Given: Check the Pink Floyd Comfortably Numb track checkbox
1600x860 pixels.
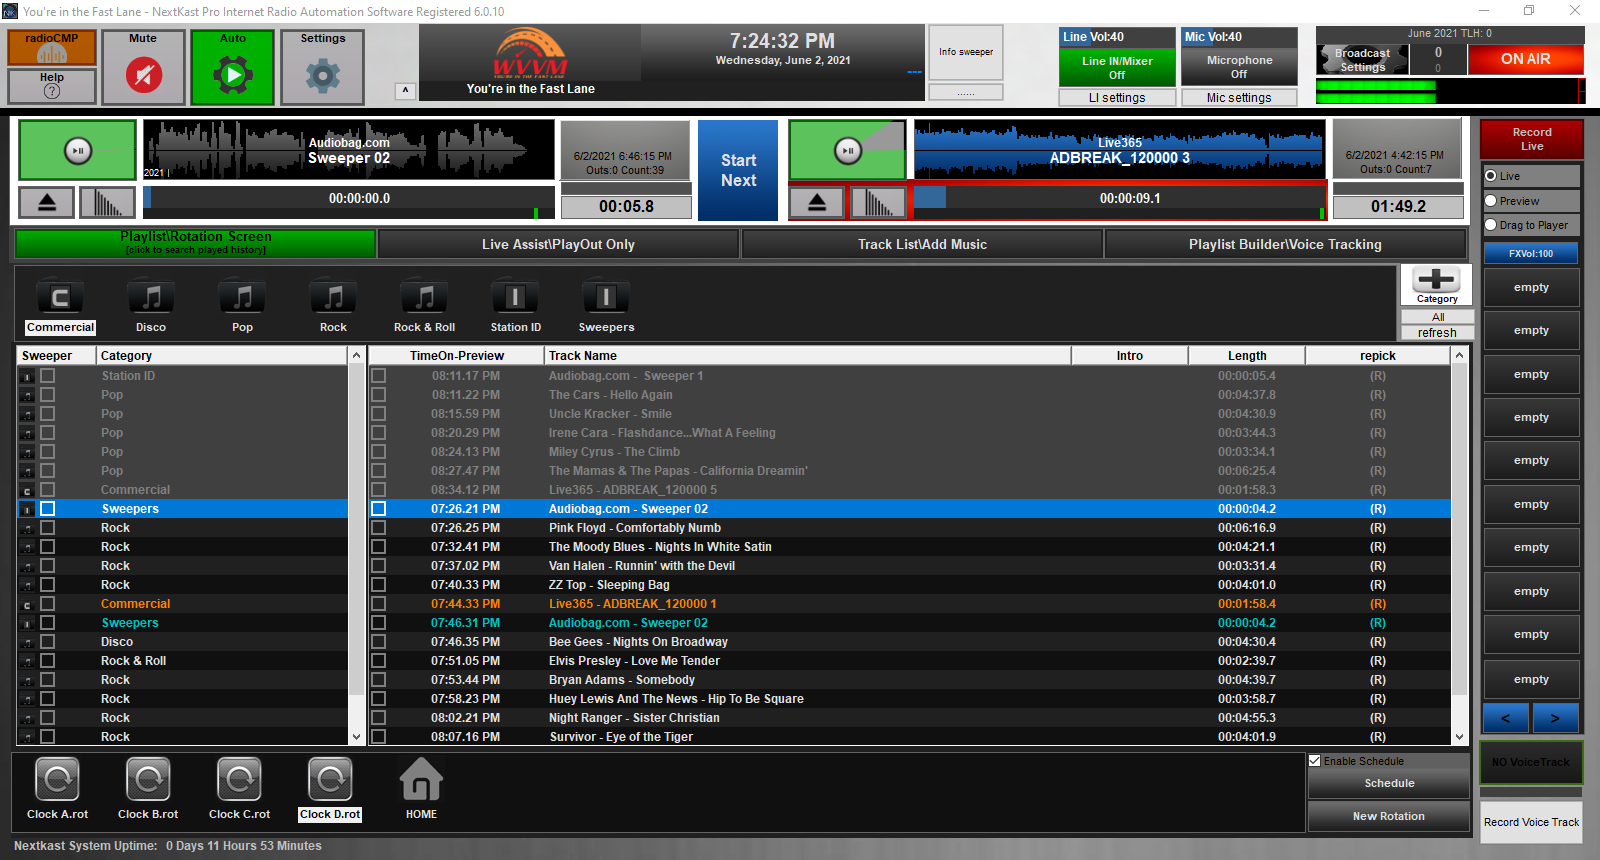Looking at the screenshot, I should click(378, 528).
